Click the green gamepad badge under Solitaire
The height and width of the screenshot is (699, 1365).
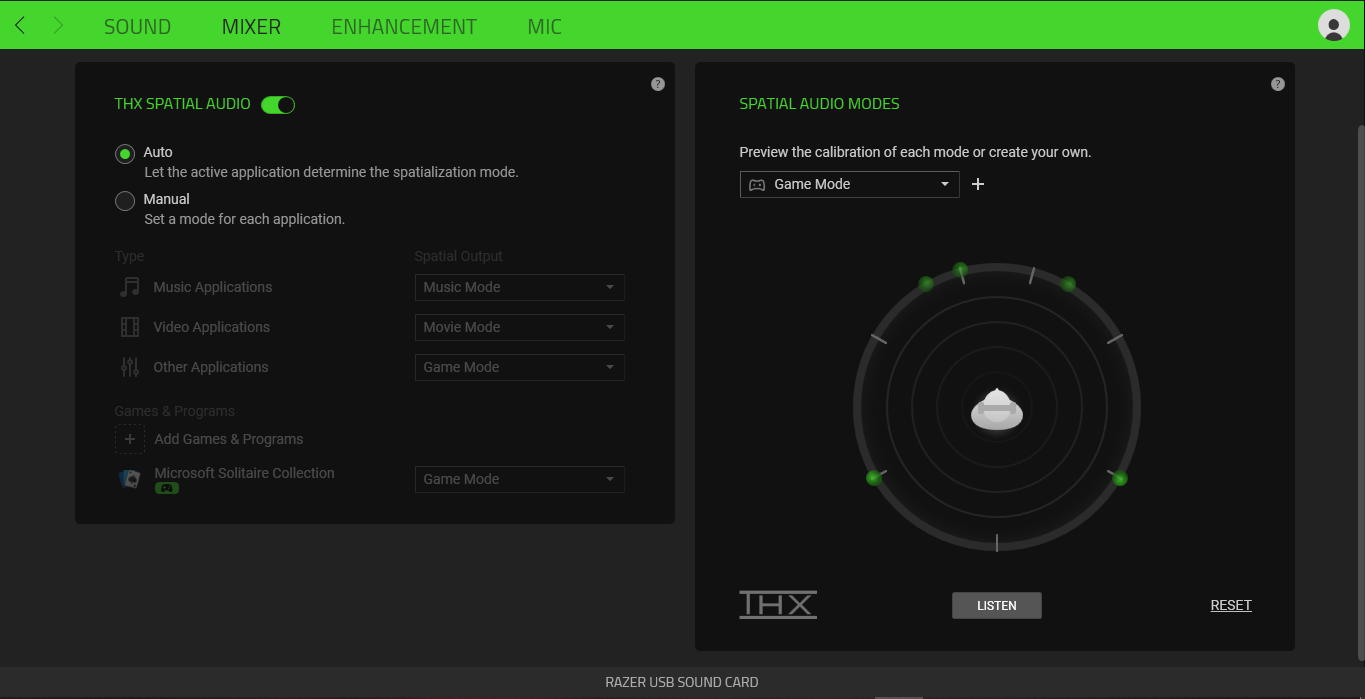167,488
